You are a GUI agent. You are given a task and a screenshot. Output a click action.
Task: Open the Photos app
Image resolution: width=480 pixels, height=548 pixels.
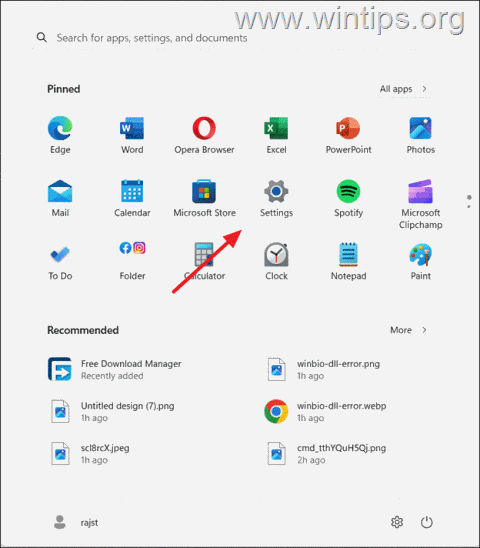click(421, 135)
